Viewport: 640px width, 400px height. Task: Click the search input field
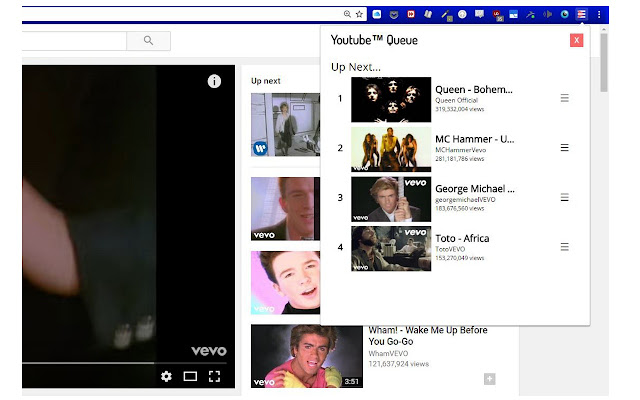(74, 40)
